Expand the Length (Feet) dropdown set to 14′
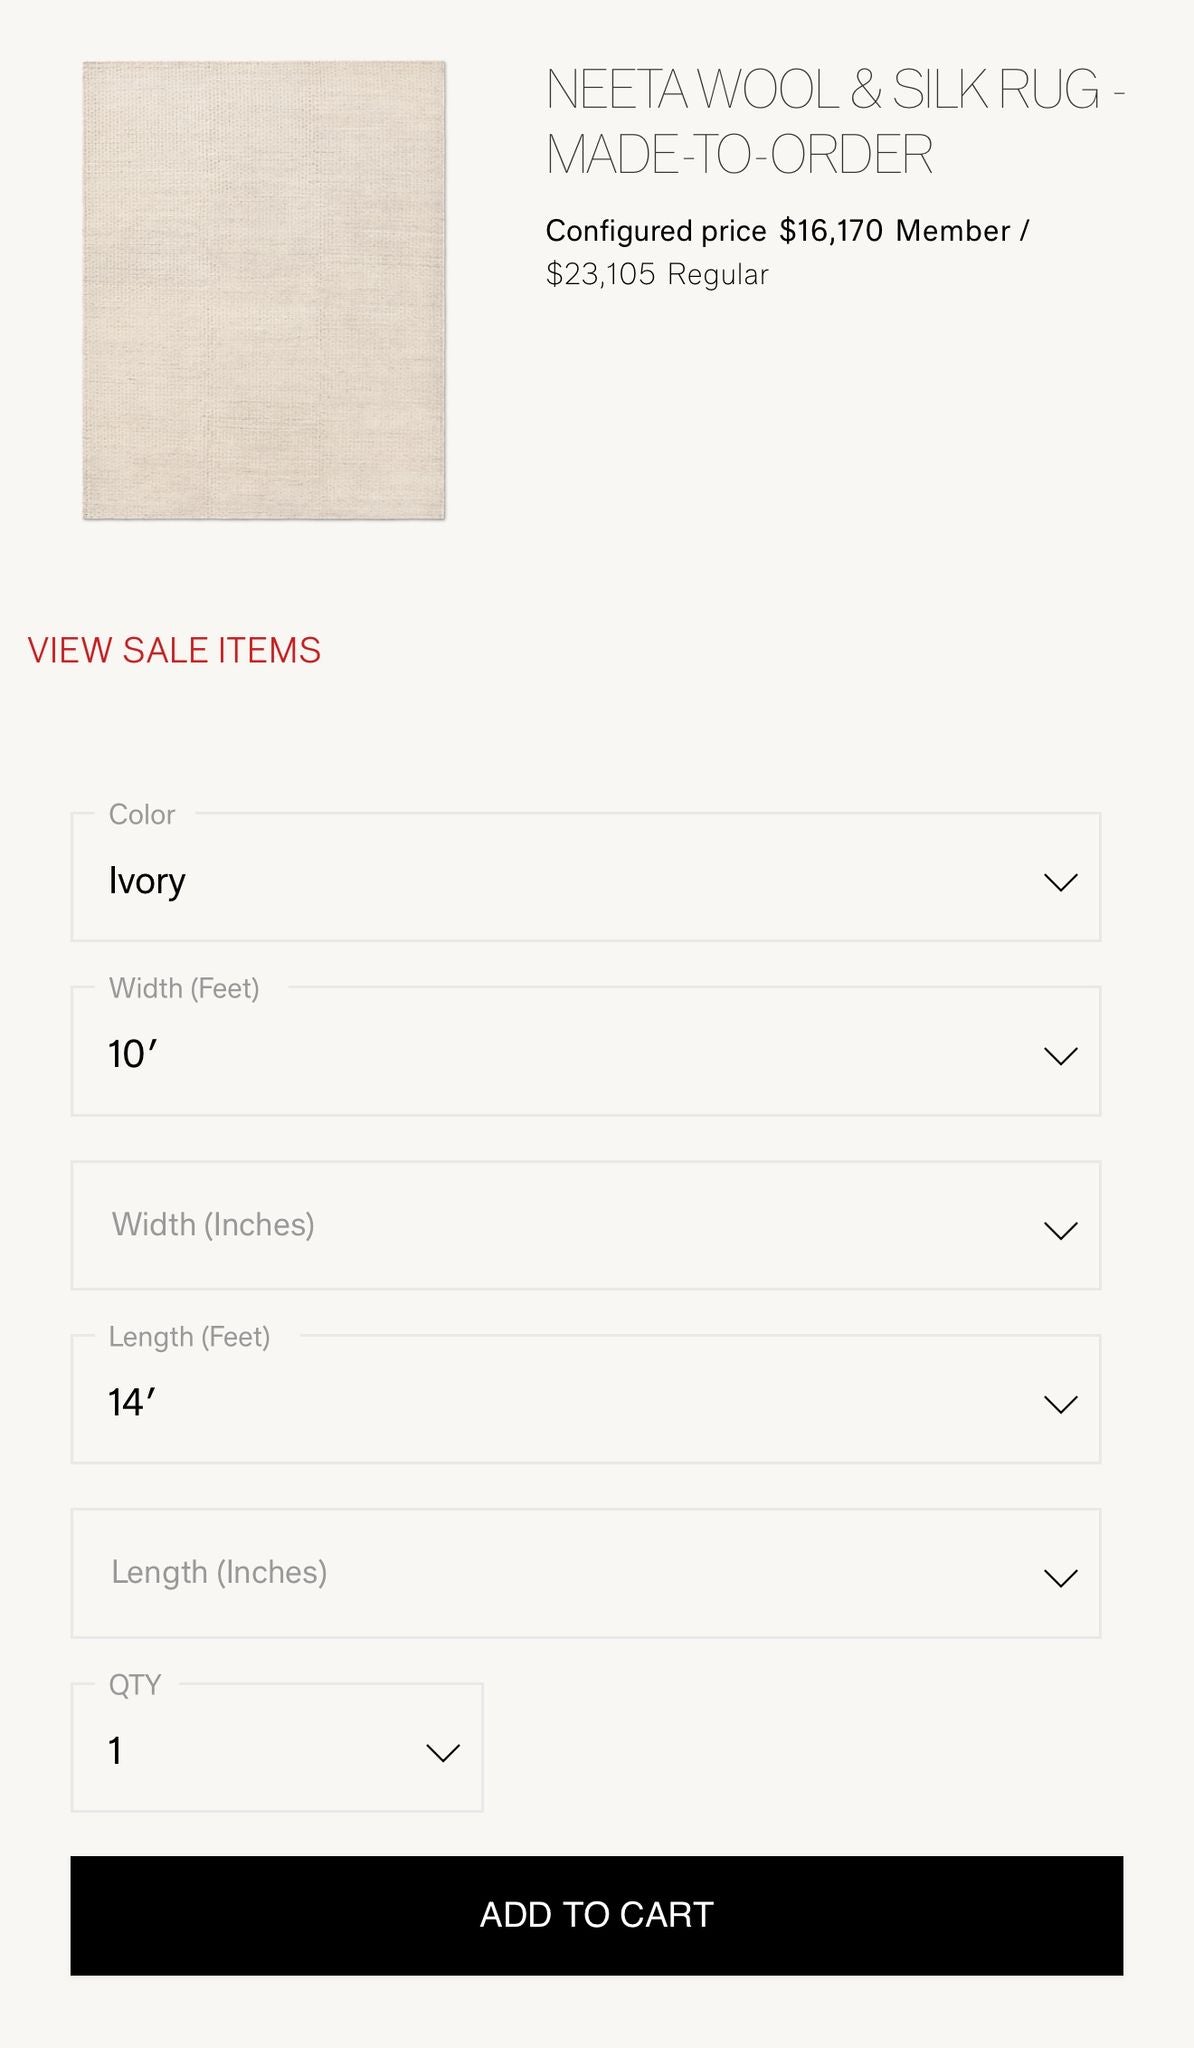 click(x=585, y=1400)
